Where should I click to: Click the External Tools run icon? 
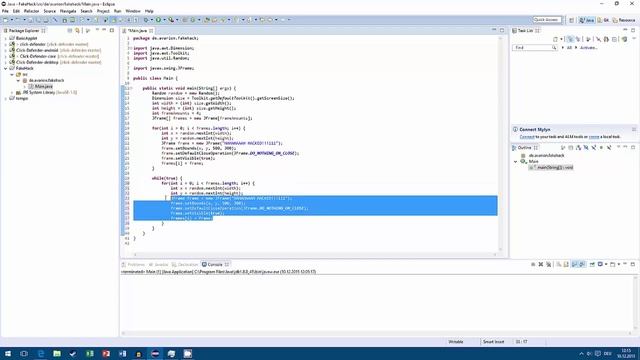(171, 20)
